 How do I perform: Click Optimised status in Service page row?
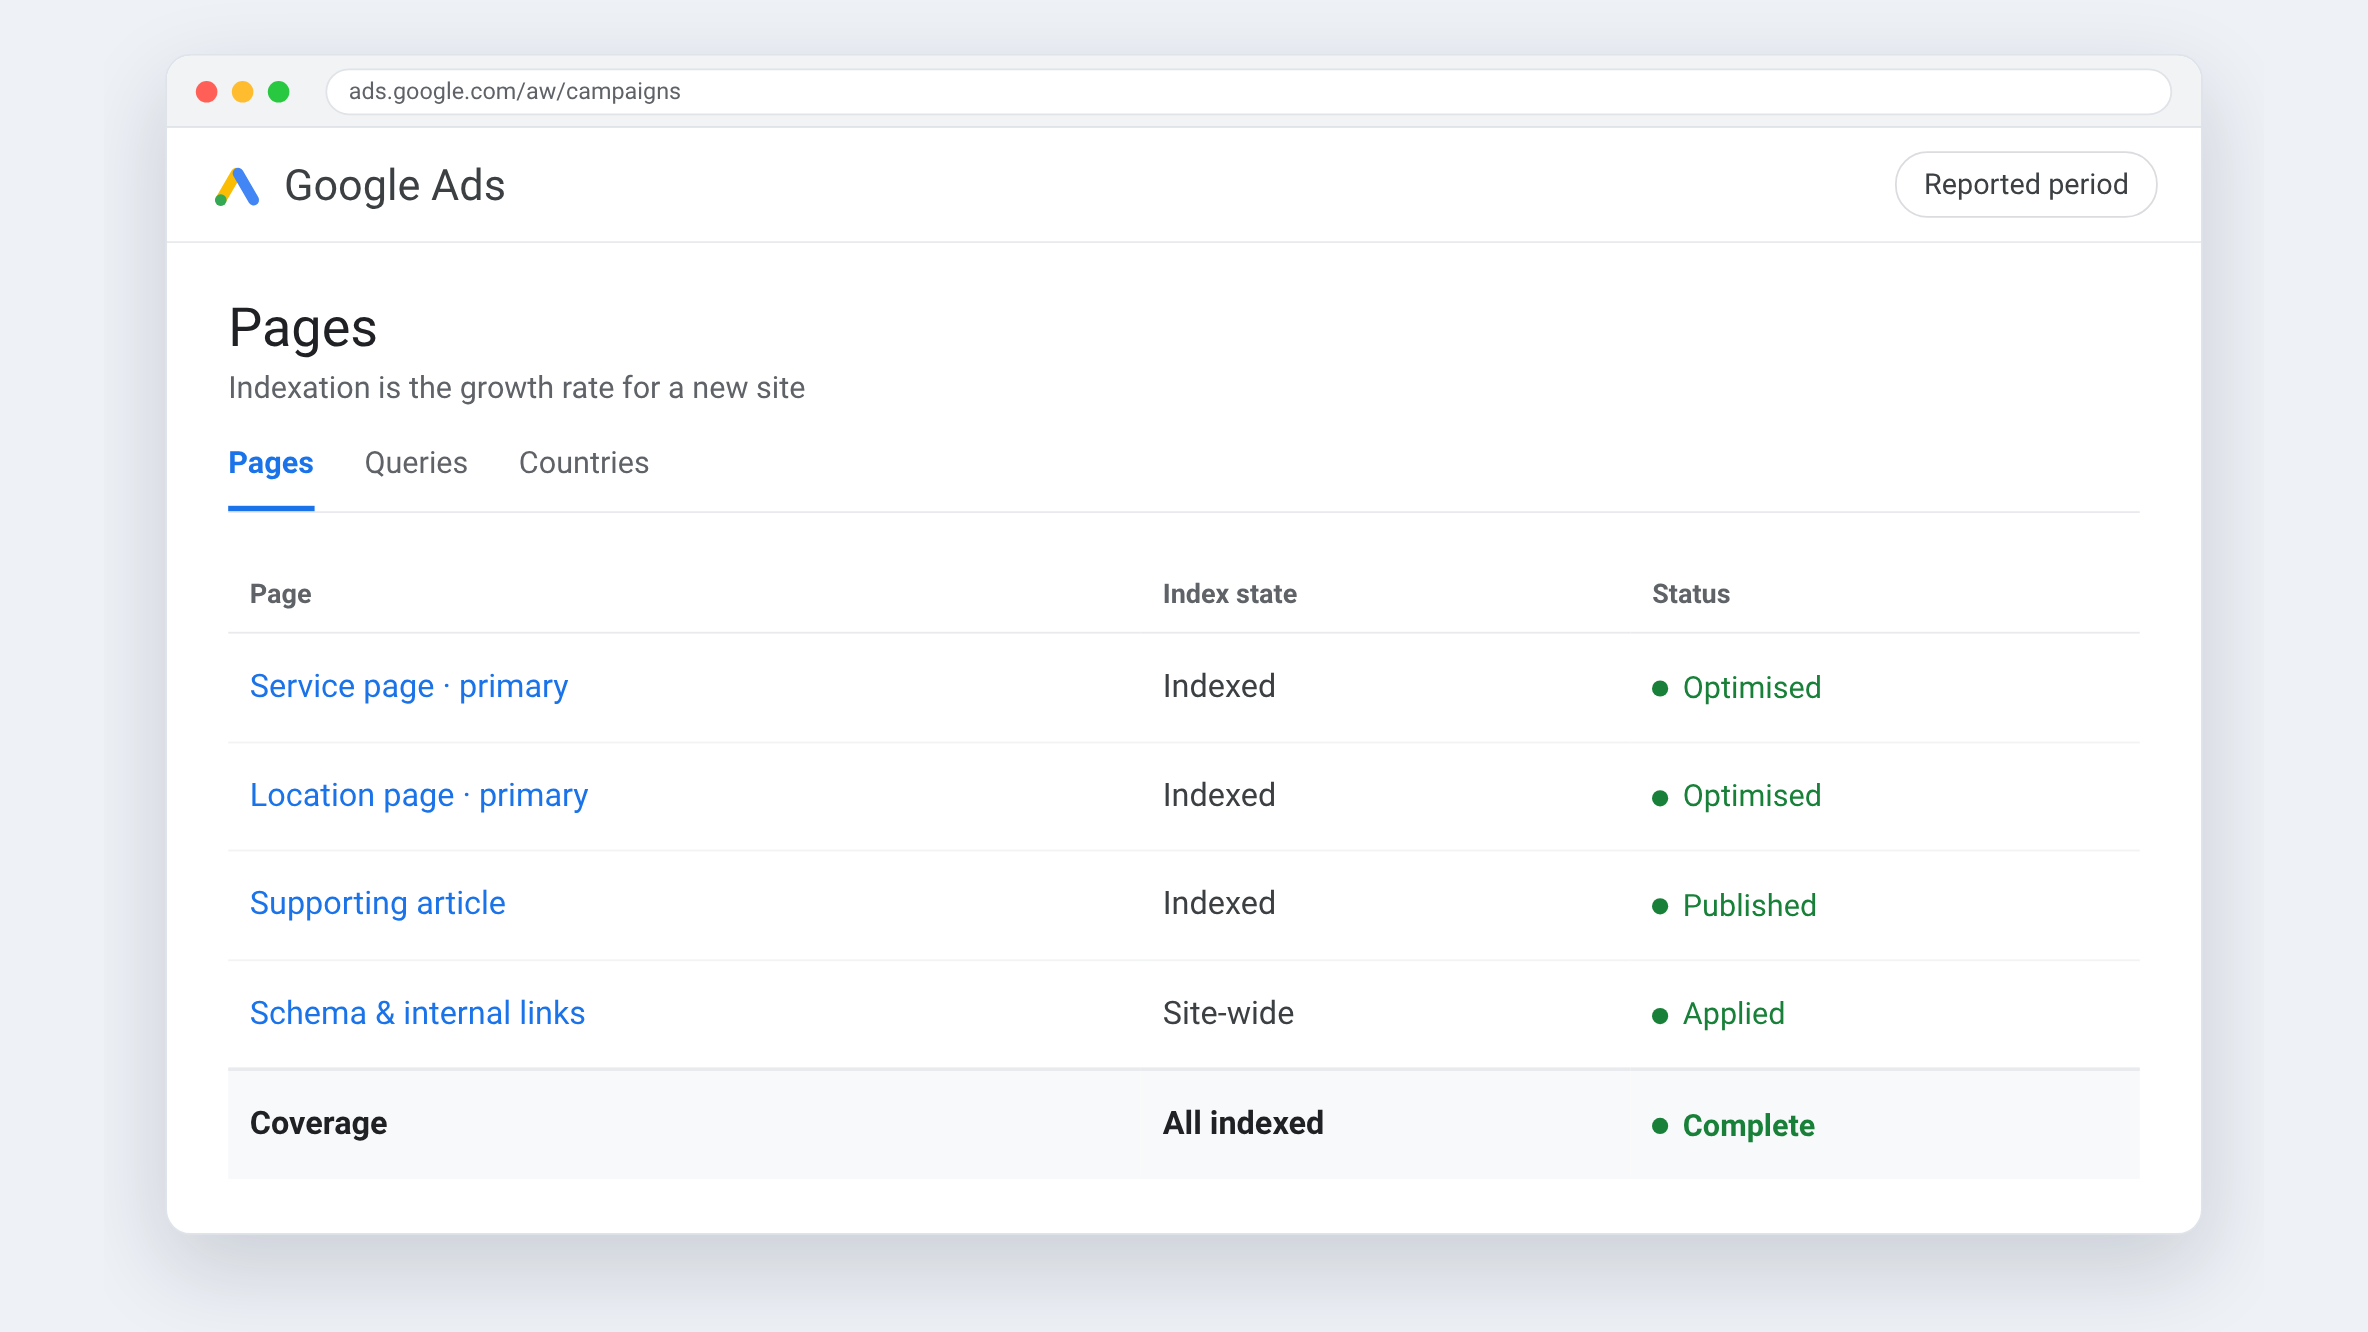[x=1737, y=688]
